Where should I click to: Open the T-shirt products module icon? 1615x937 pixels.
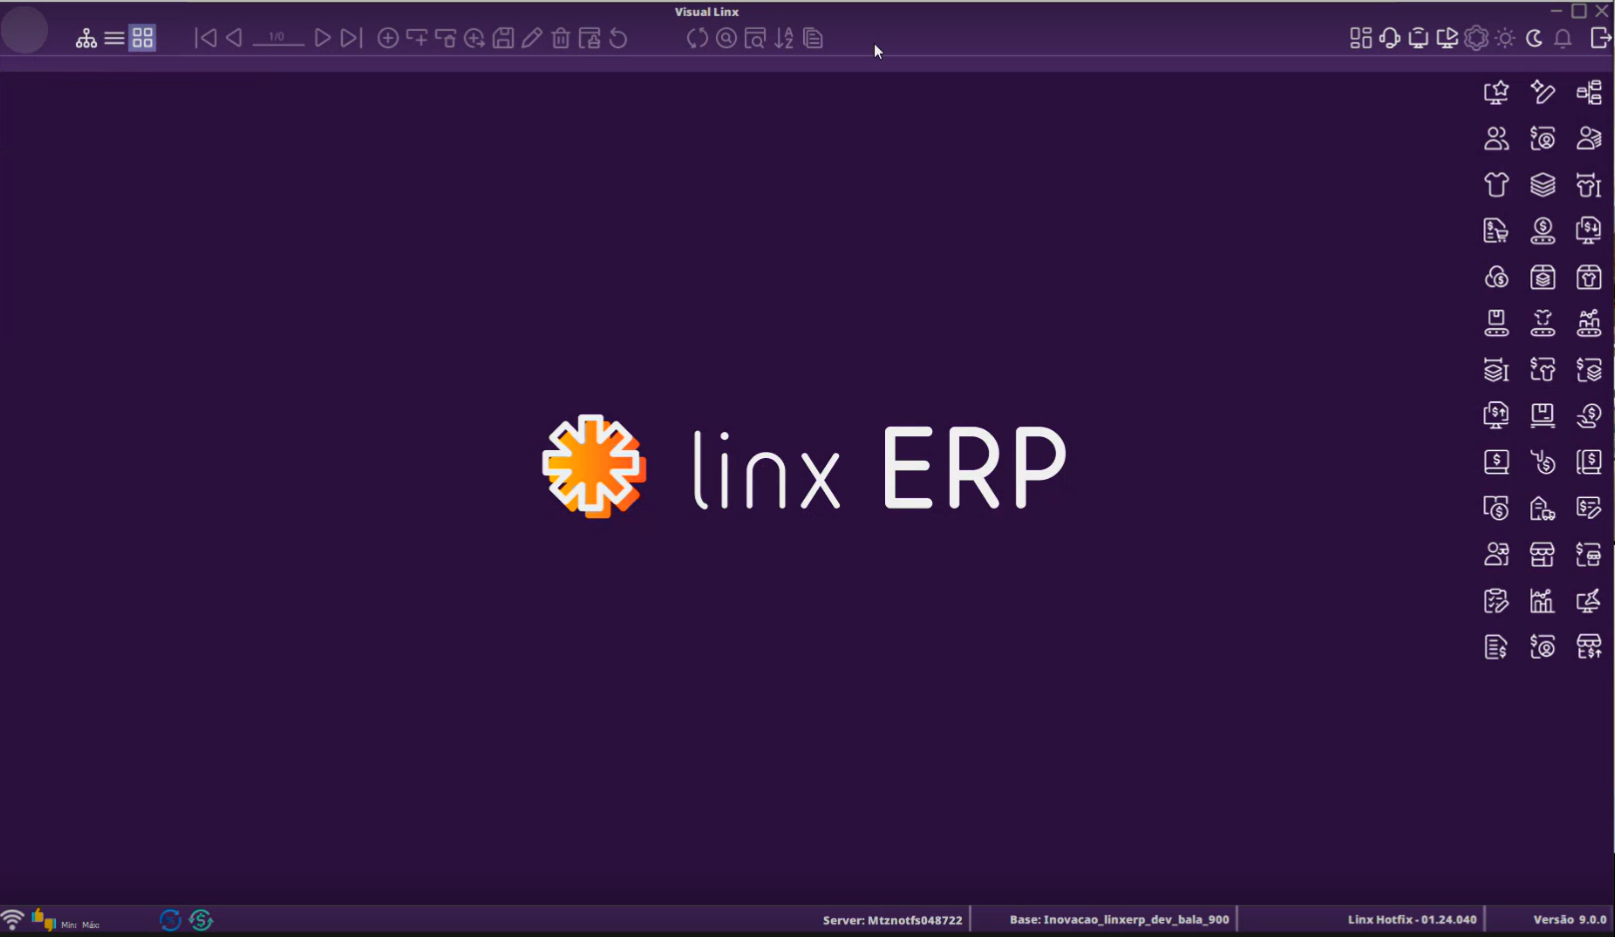coord(1496,184)
